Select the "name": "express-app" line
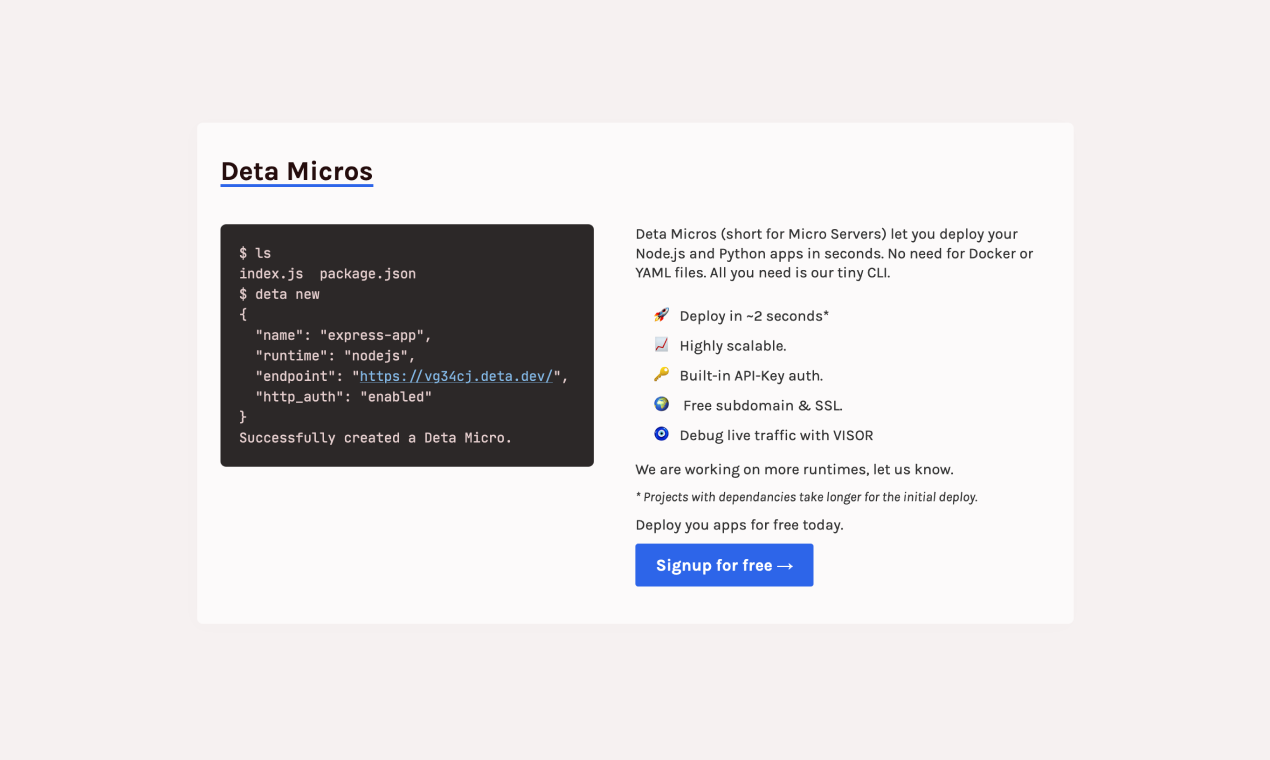Viewport: 1270px width, 760px height. (343, 335)
